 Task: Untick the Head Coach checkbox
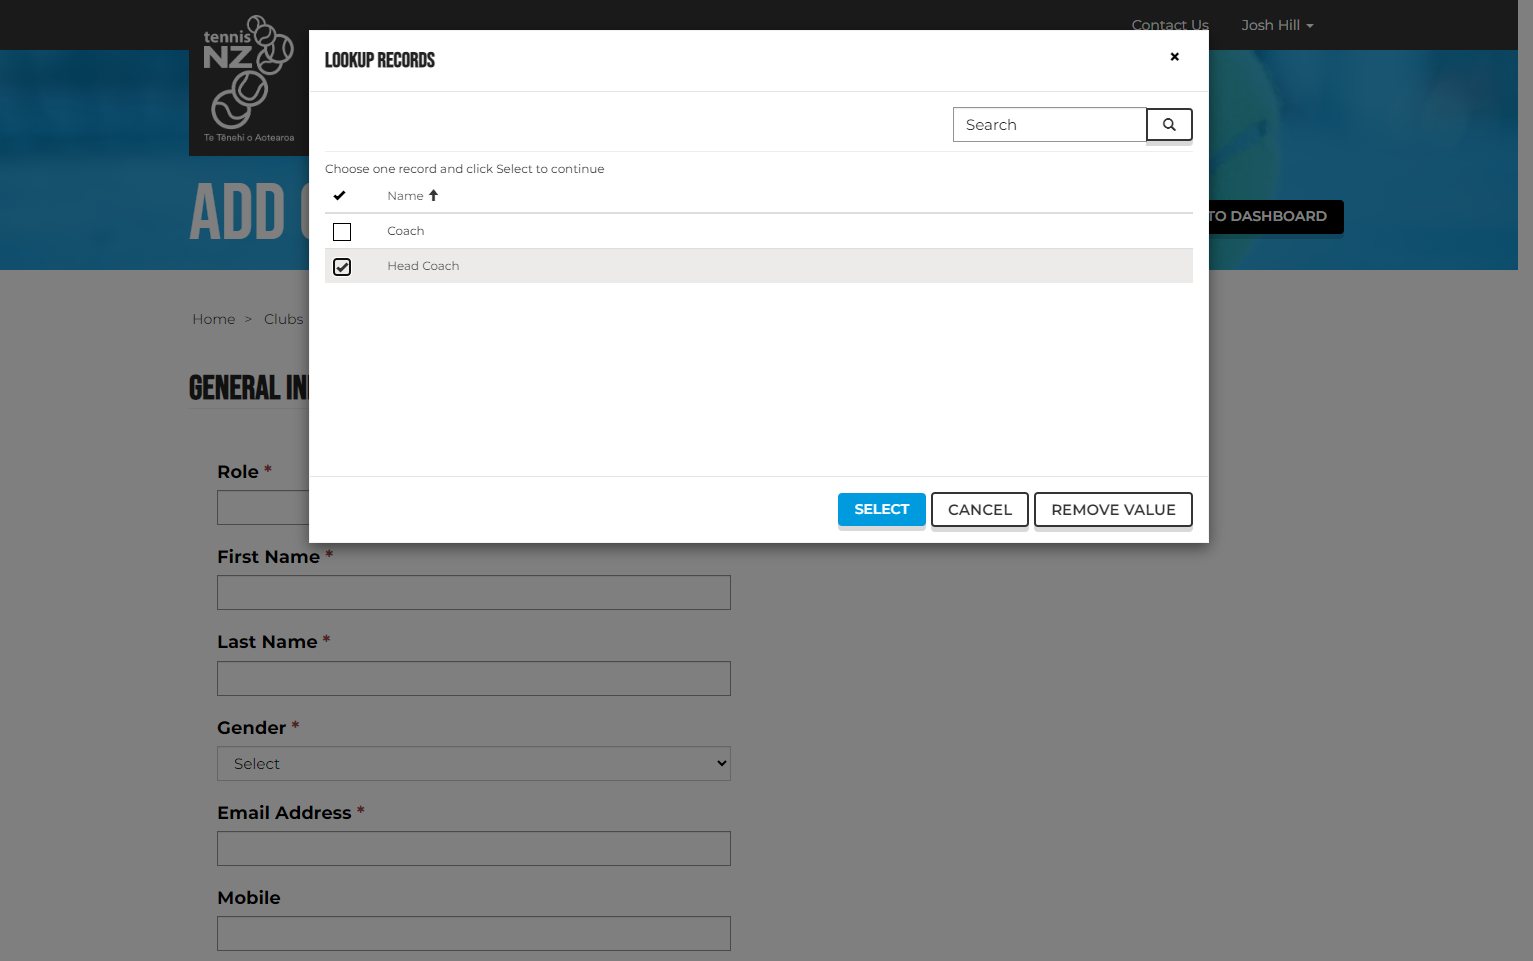pyautogui.click(x=342, y=267)
